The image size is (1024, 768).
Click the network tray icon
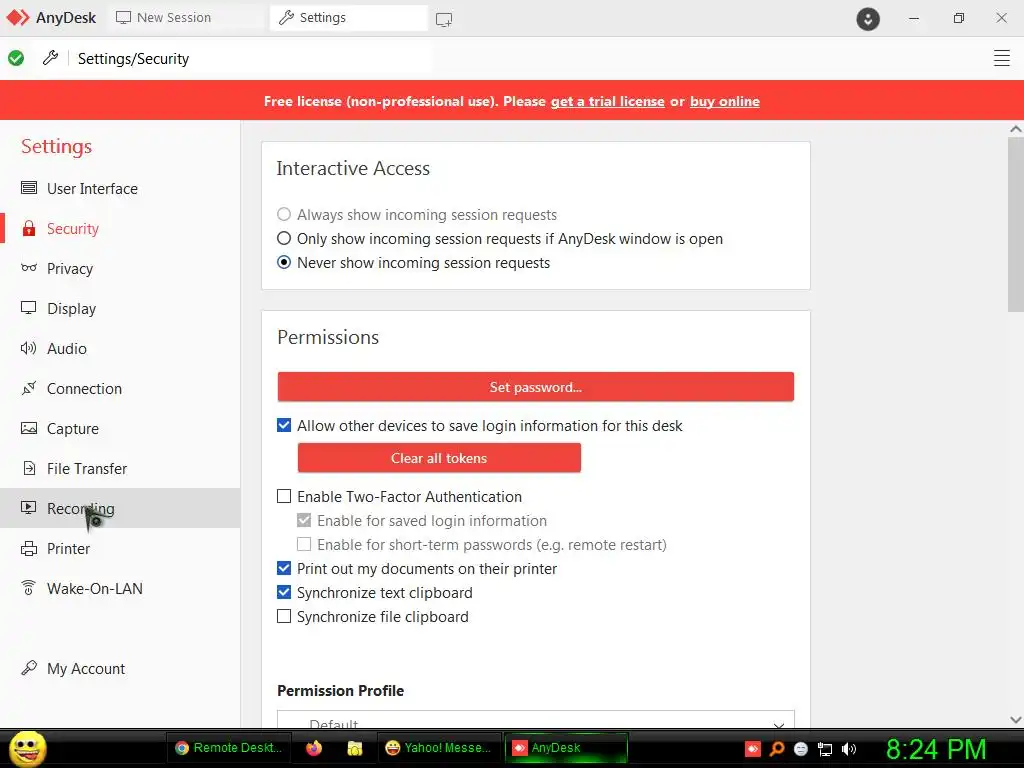(x=825, y=750)
